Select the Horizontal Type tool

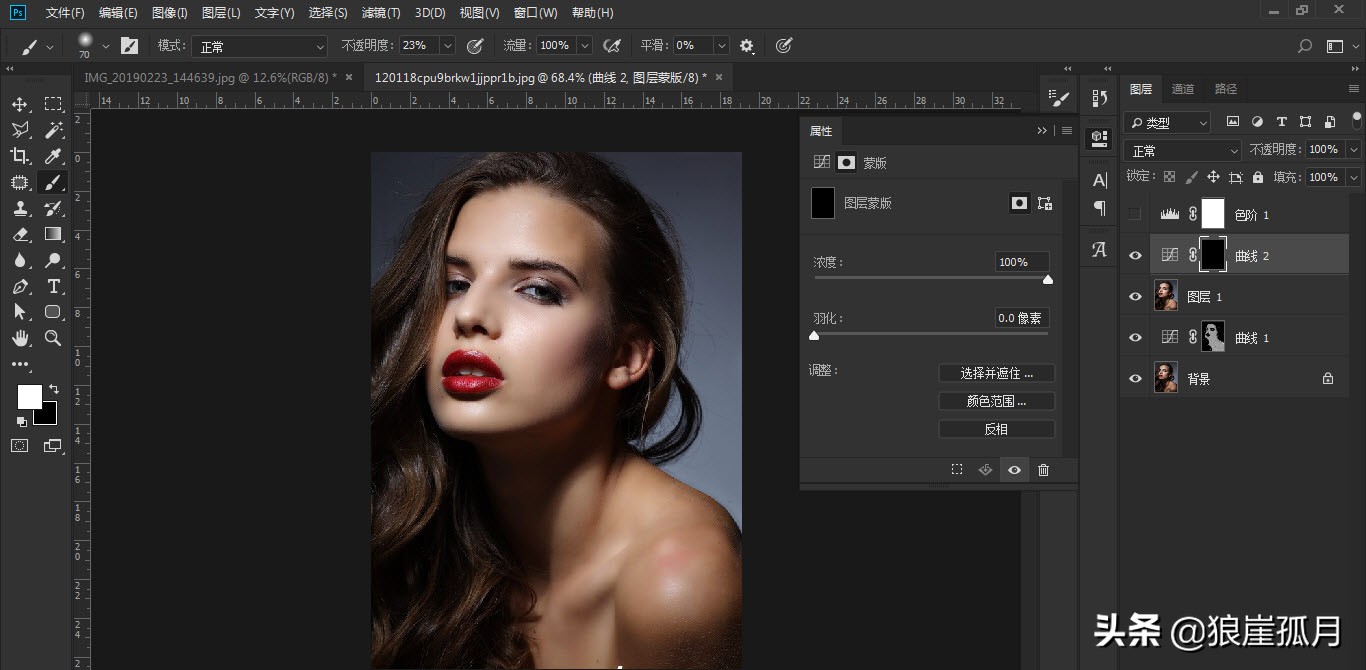pyautogui.click(x=53, y=286)
